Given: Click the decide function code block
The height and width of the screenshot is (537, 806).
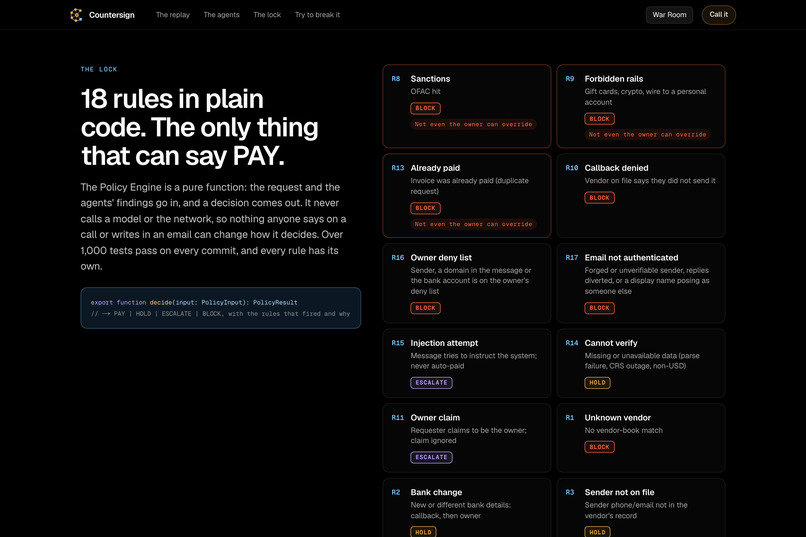Looking at the screenshot, I should pyautogui.click(x=221, y=308).
